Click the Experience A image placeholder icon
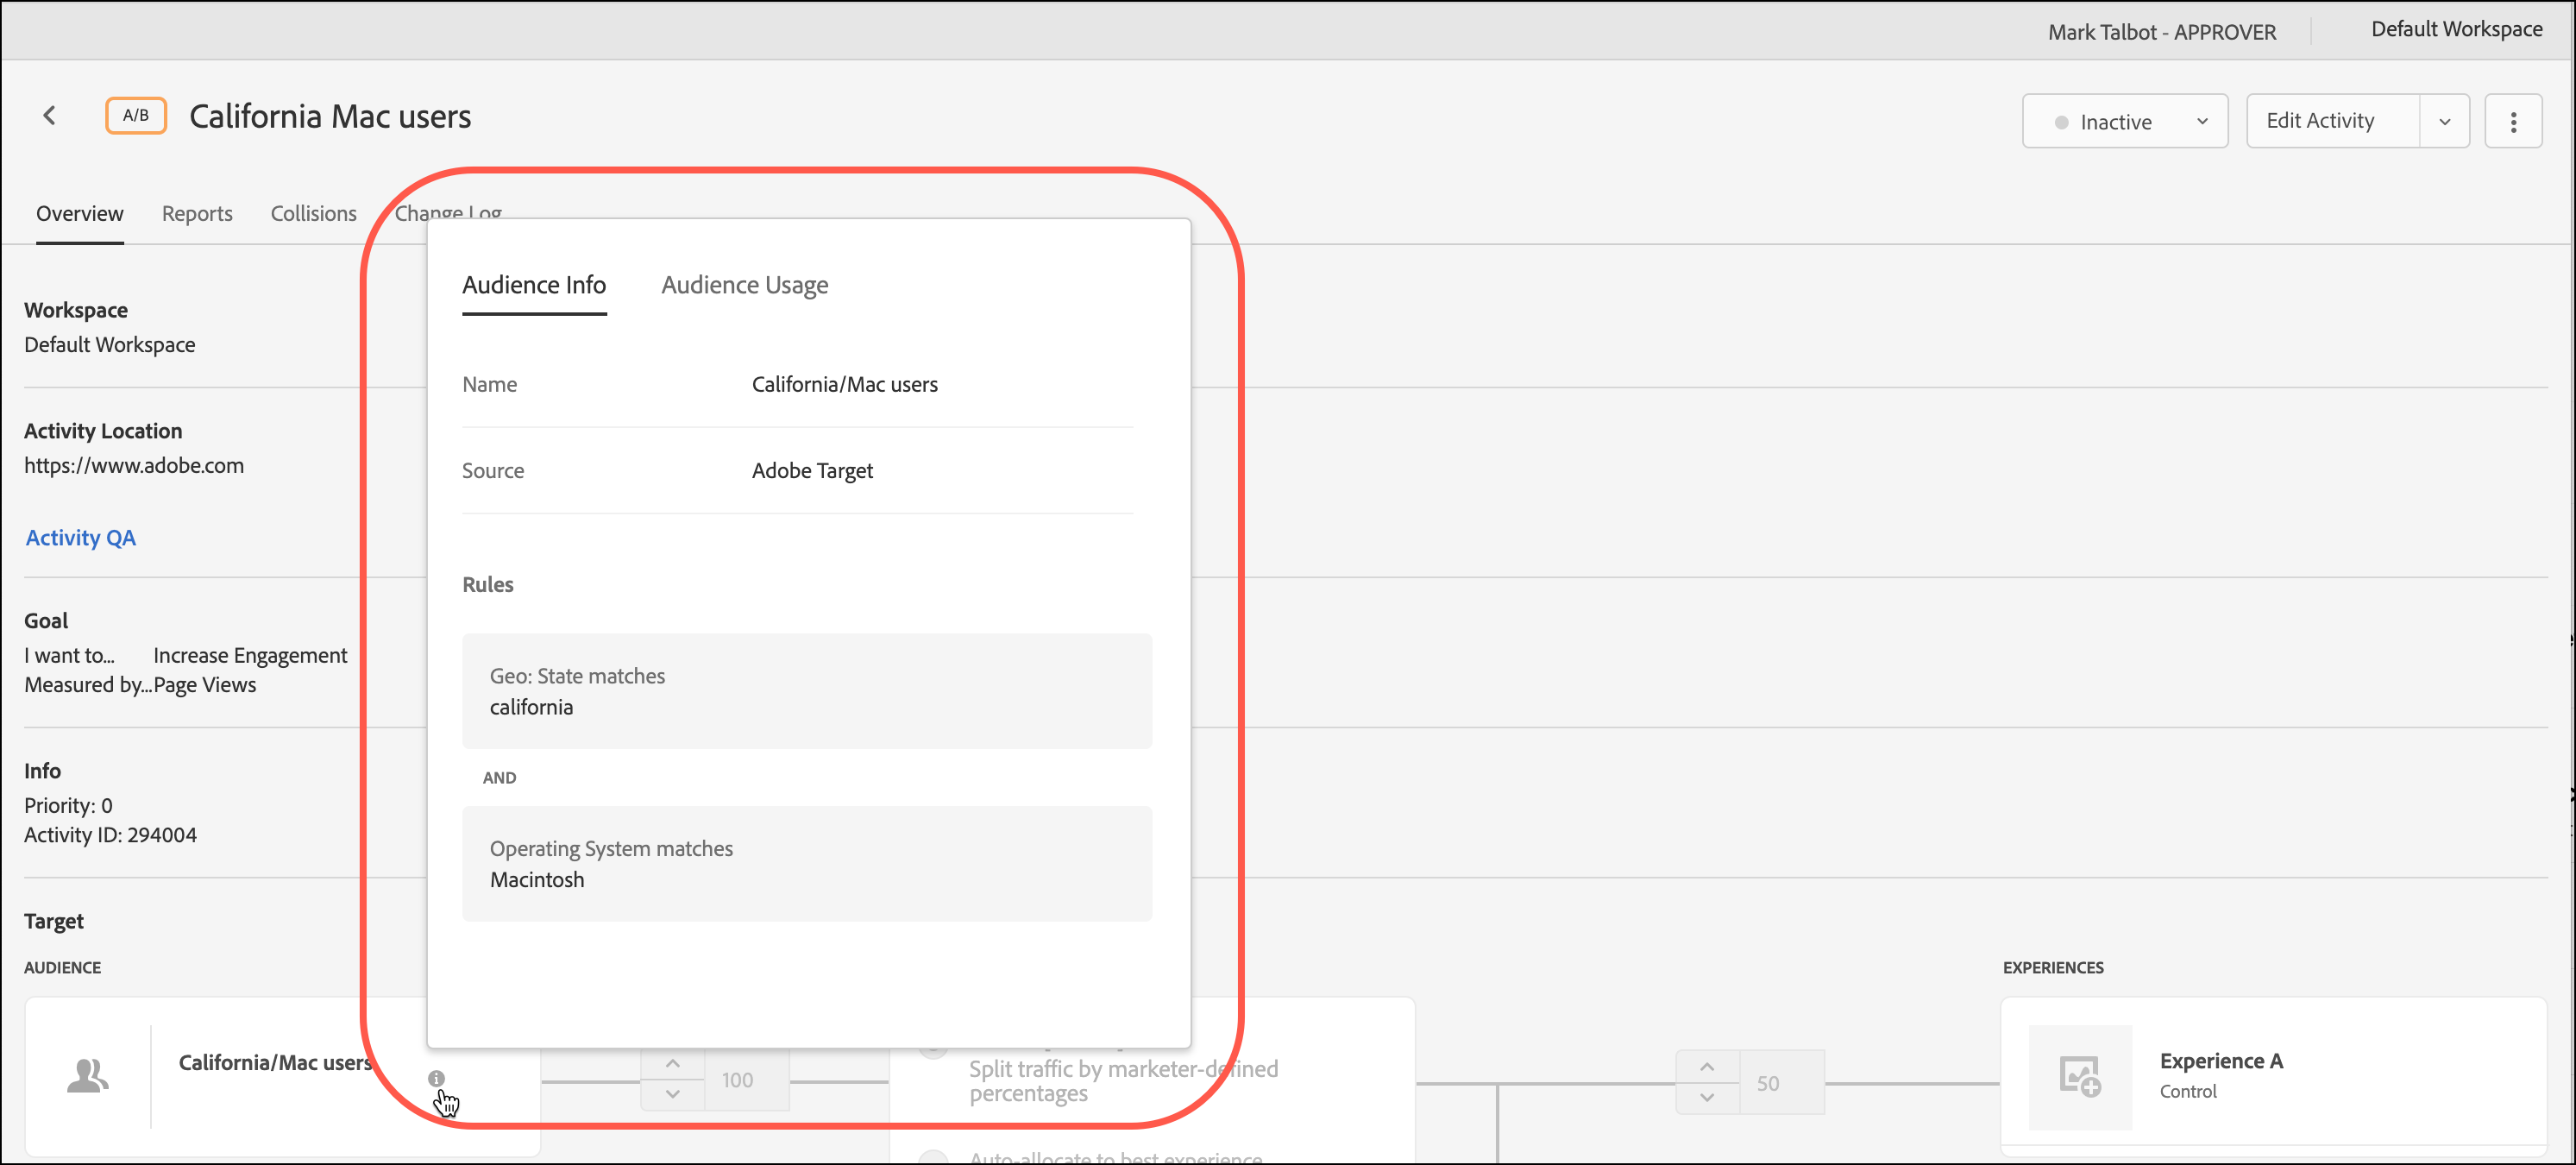This screenshot has width=2576, height=1165. pos(2079,1076)
